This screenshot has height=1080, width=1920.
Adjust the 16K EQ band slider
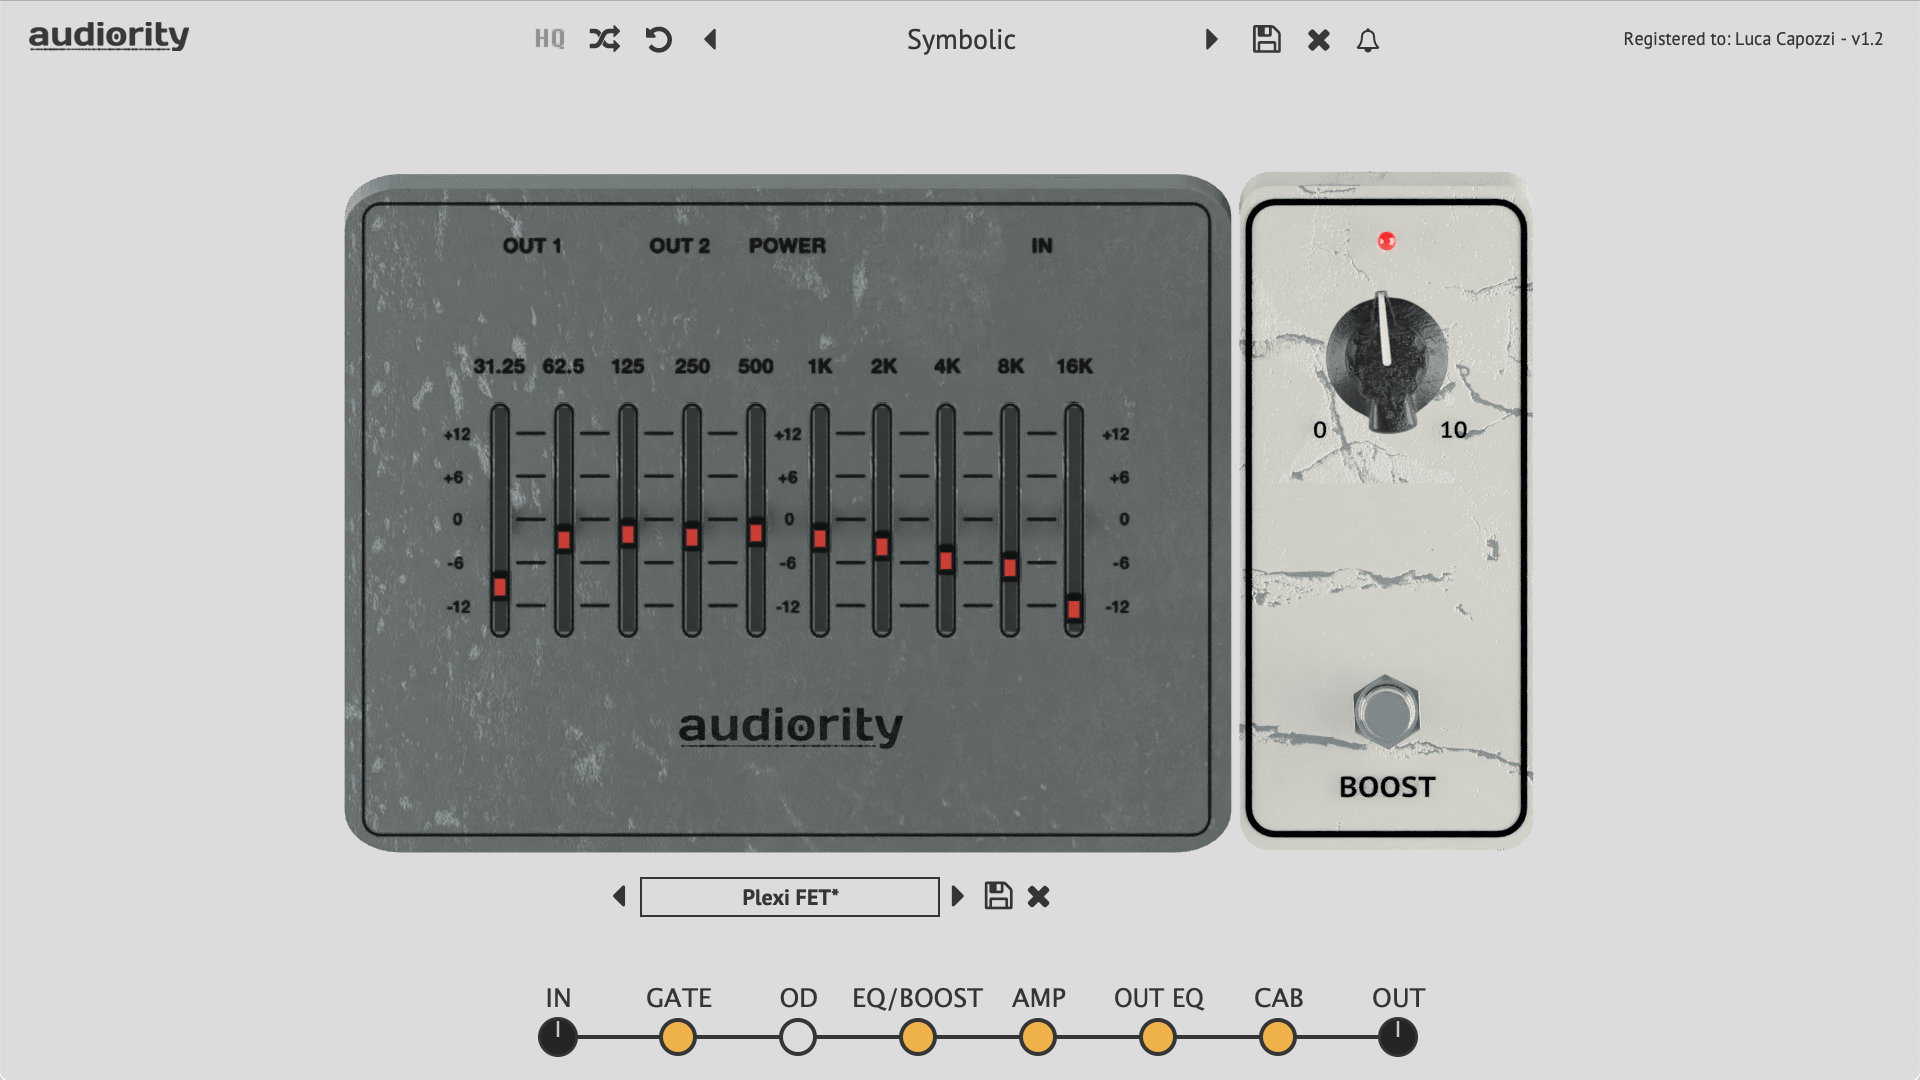pos(1073,607)
